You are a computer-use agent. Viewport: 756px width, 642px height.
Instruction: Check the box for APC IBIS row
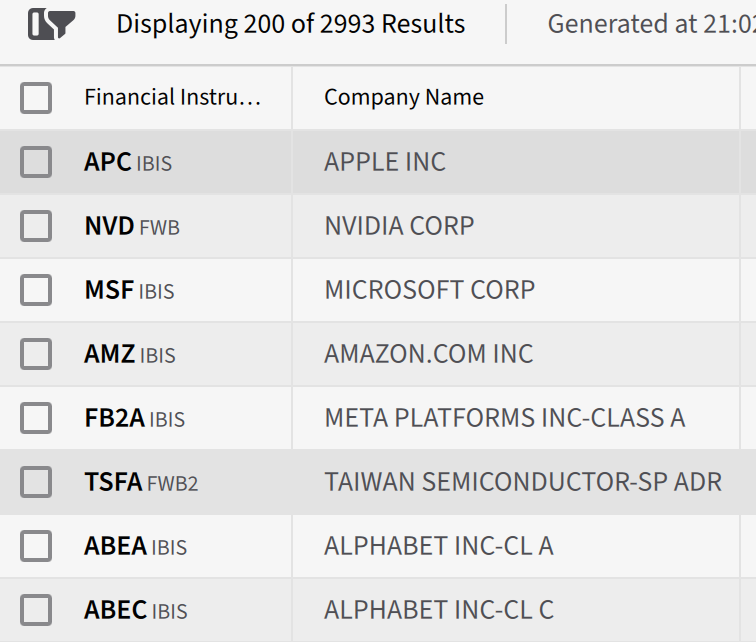pos(36,162)
